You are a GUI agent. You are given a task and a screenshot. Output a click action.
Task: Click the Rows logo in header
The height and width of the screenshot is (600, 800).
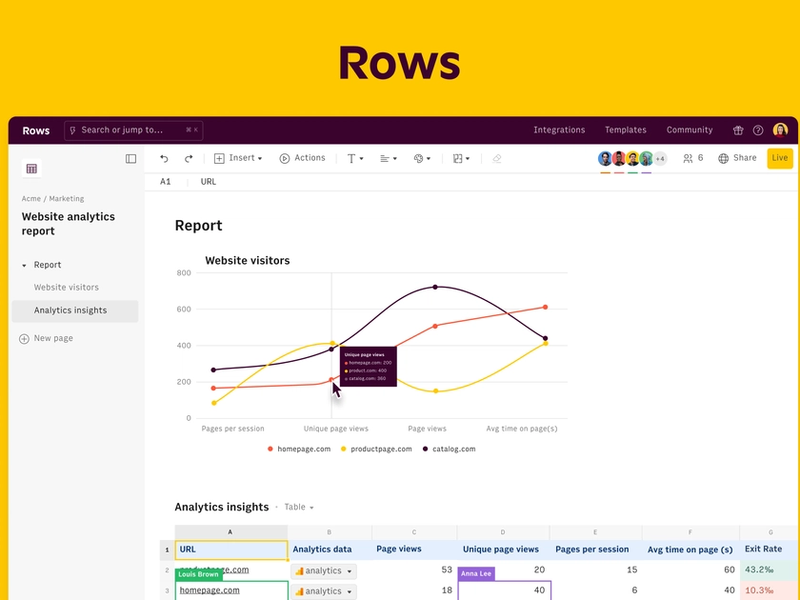click(x=36, y=131)
